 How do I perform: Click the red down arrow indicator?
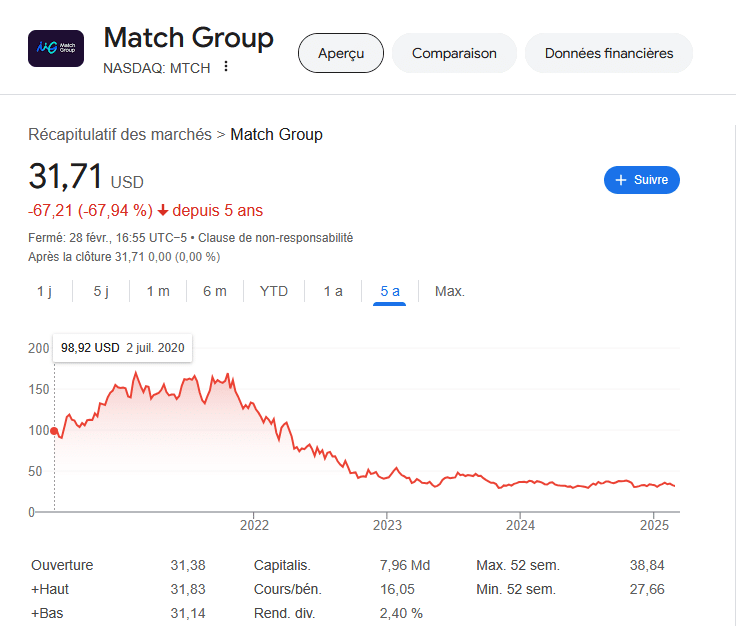[x=163, y=211]
